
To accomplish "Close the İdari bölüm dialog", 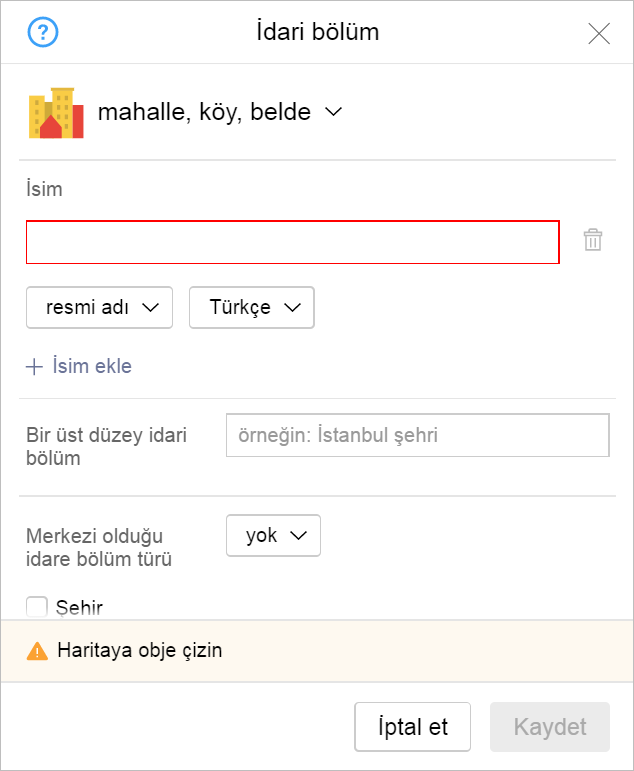I will click(x=599, y=33).
